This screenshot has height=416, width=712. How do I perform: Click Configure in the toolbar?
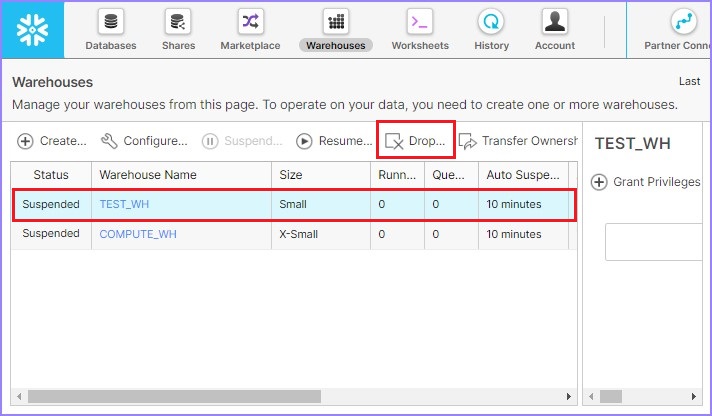coord(144,141)
